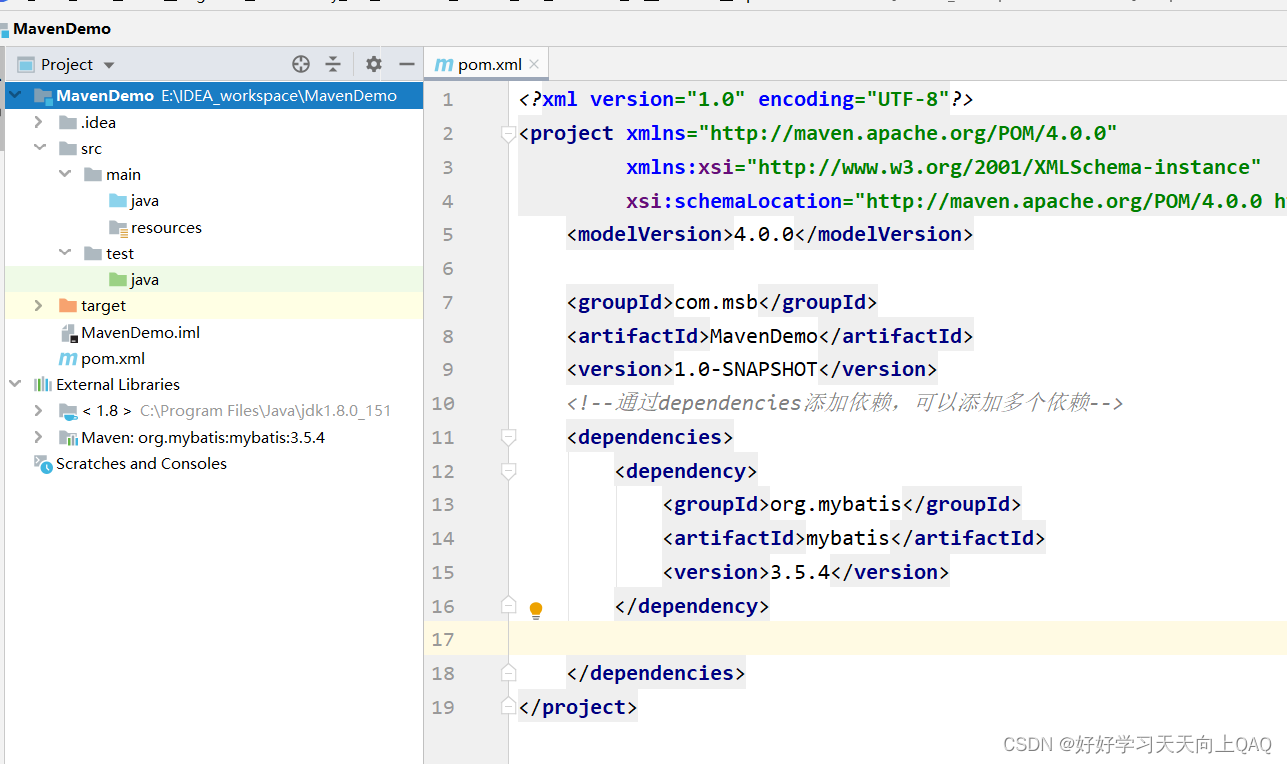1287x764 pixels.
Task: Click the mybatis artifactId value on line 14
Action: coord(848,538)
